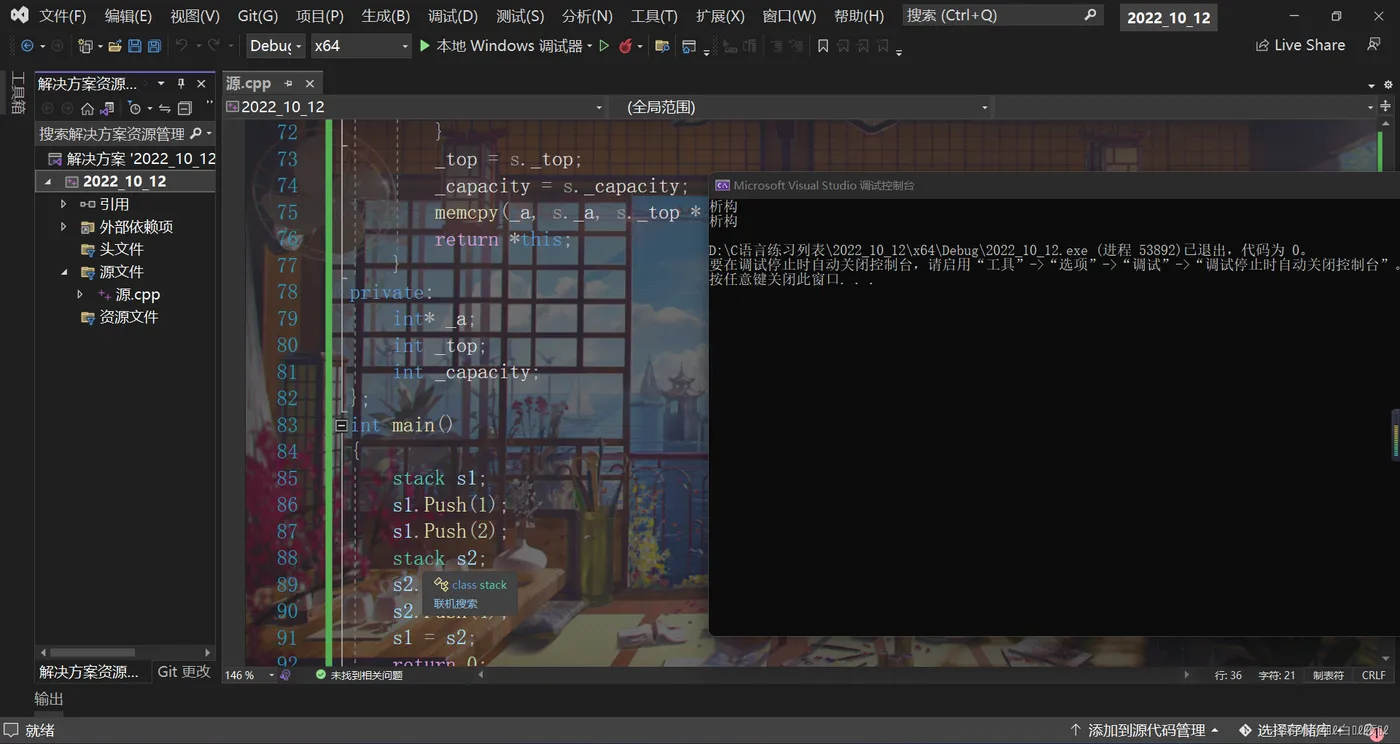Click the pending changes filter clock icon
This screenshot has width=1400, height=744.
click(x=135, y=108)
